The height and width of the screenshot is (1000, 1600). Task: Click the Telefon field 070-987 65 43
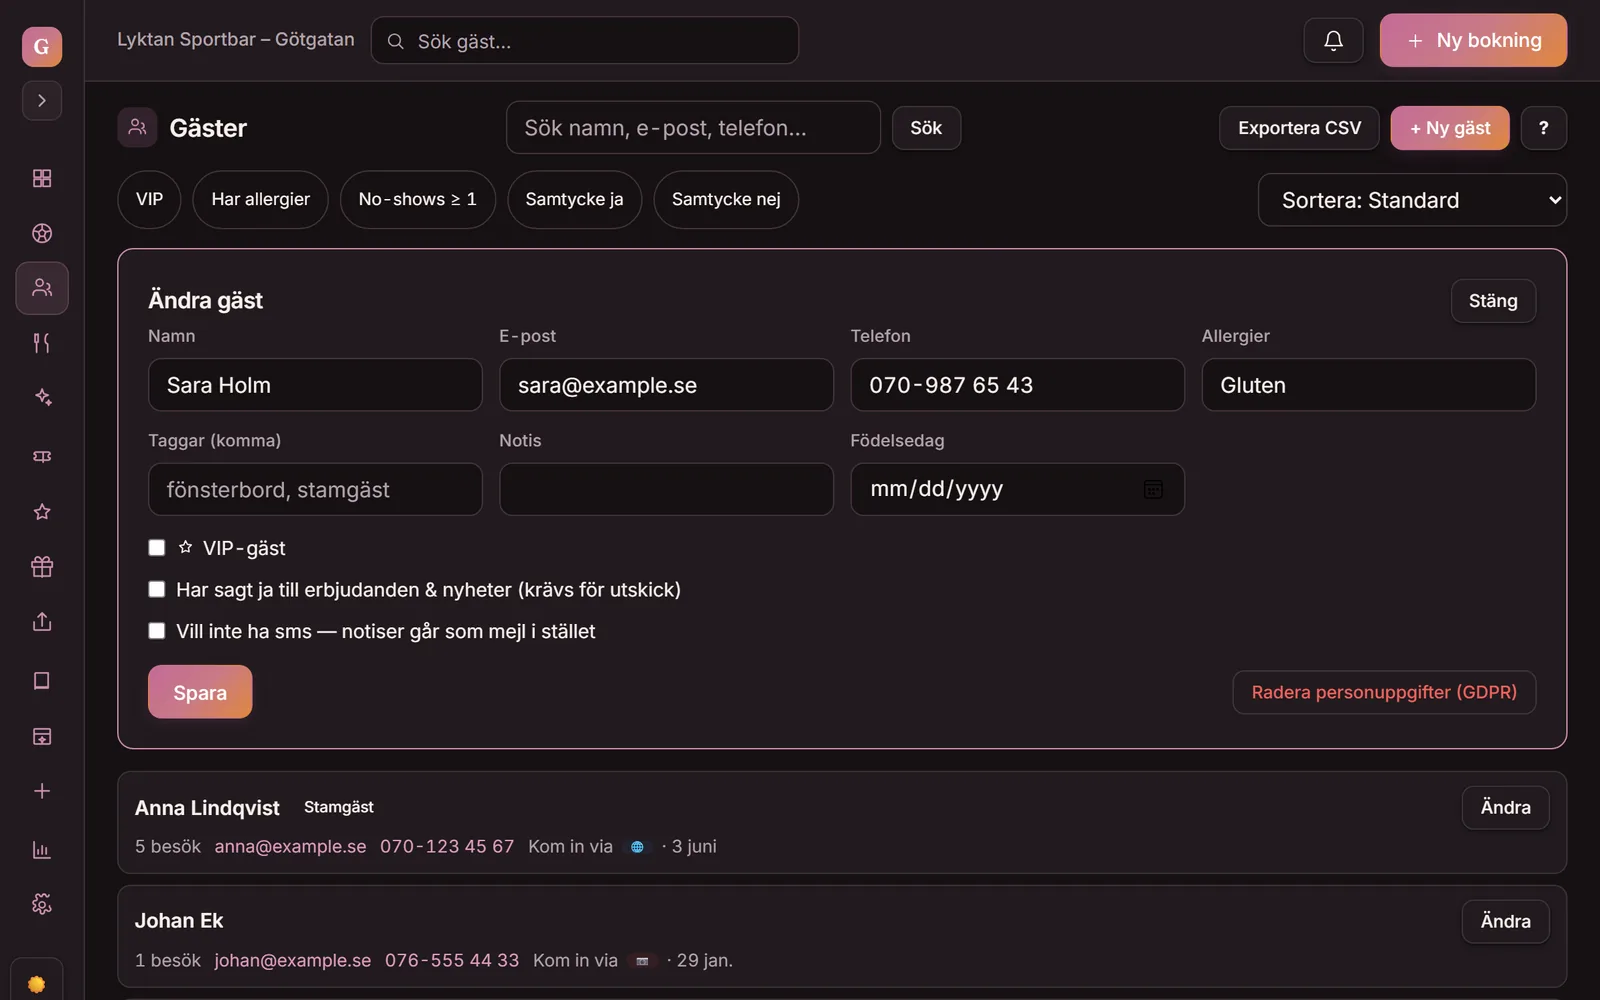tap(1017, 385)
